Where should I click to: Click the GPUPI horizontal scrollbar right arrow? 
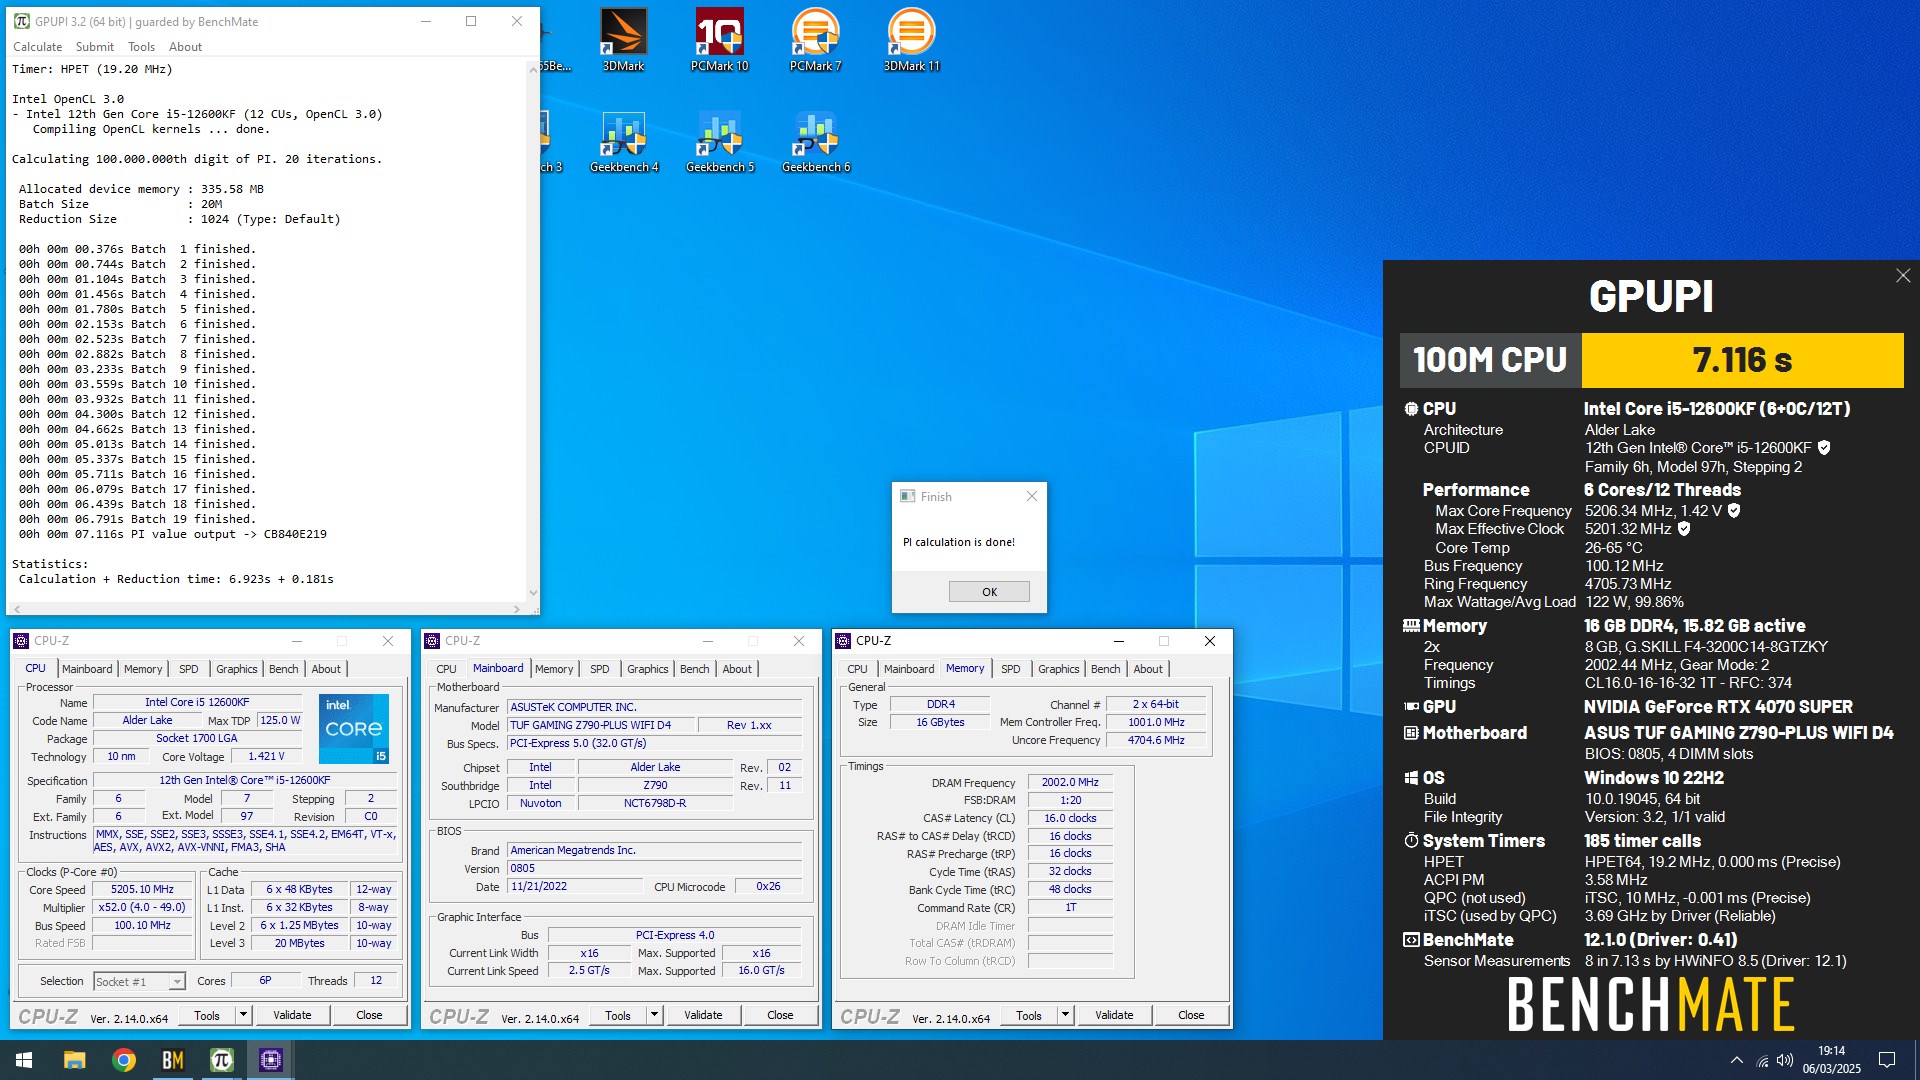(516, 608)
